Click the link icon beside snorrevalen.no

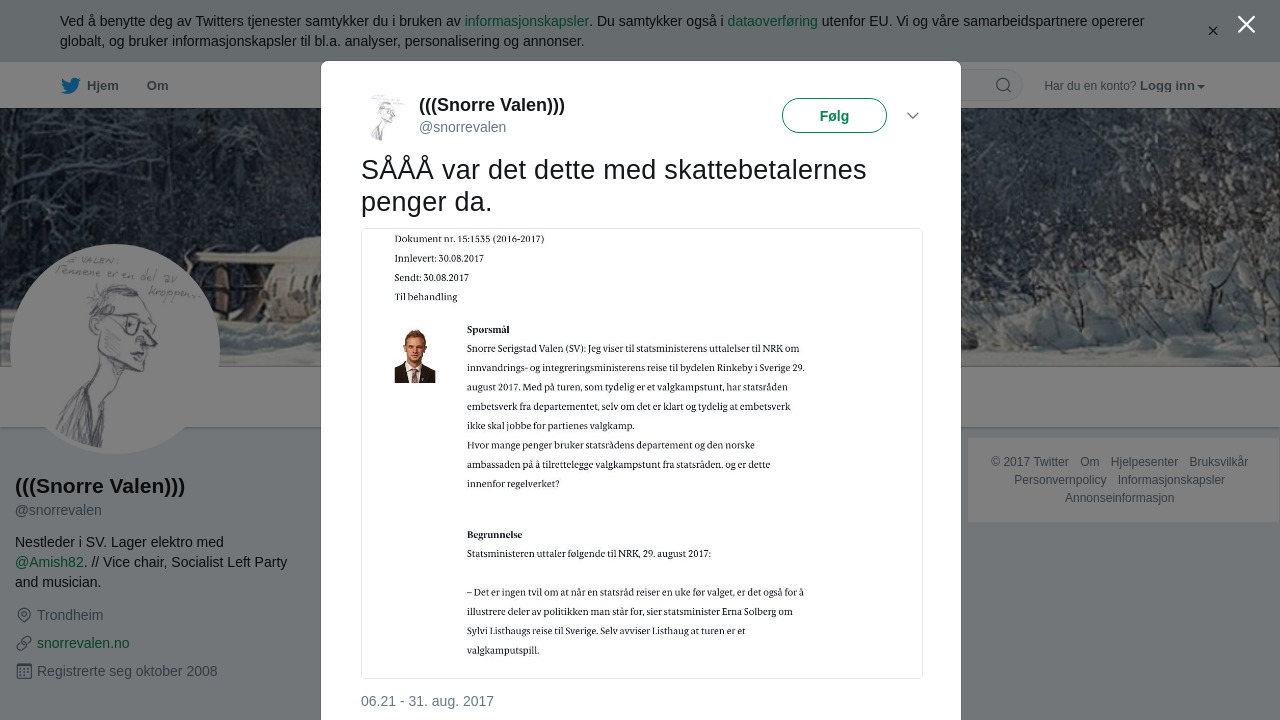click(24, 643)
